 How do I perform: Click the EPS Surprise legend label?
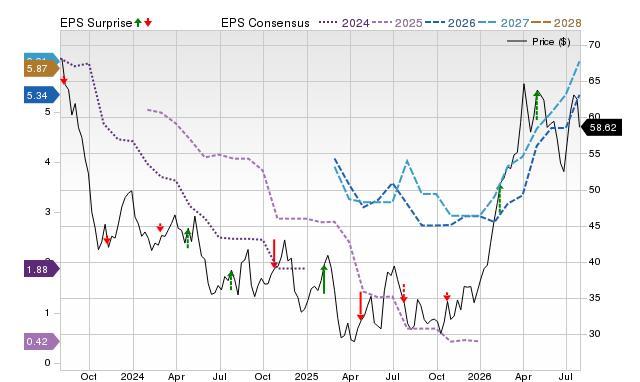pyautogui.click(x=96, y=23)
